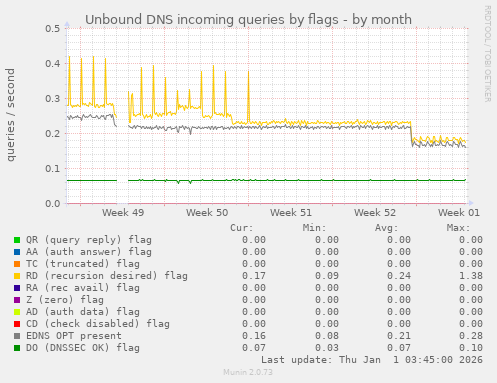497x383 pixels.
Task: Click the 'EDNS OPT present' legend label
Action: point(74,336)
